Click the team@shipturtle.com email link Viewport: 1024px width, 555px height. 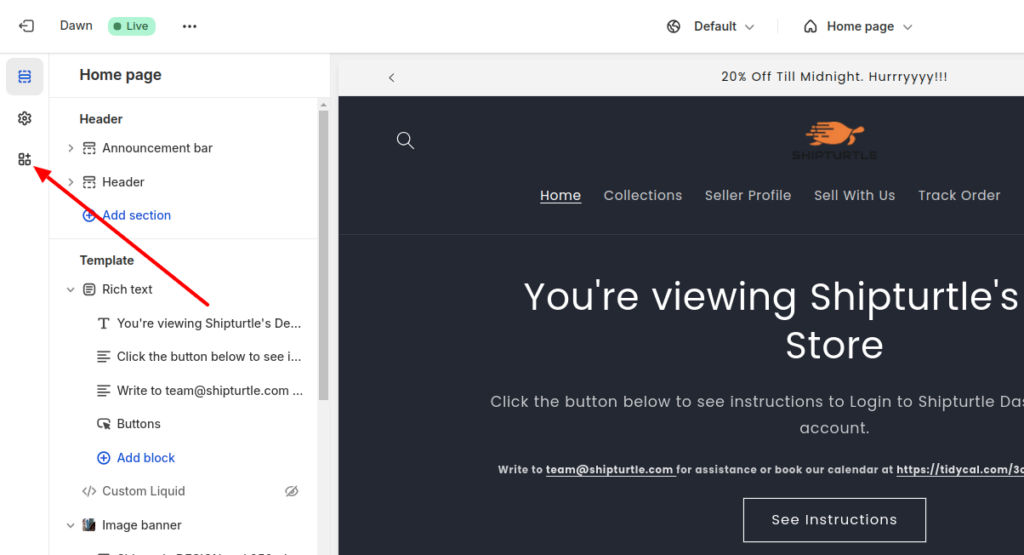[609, 469]
